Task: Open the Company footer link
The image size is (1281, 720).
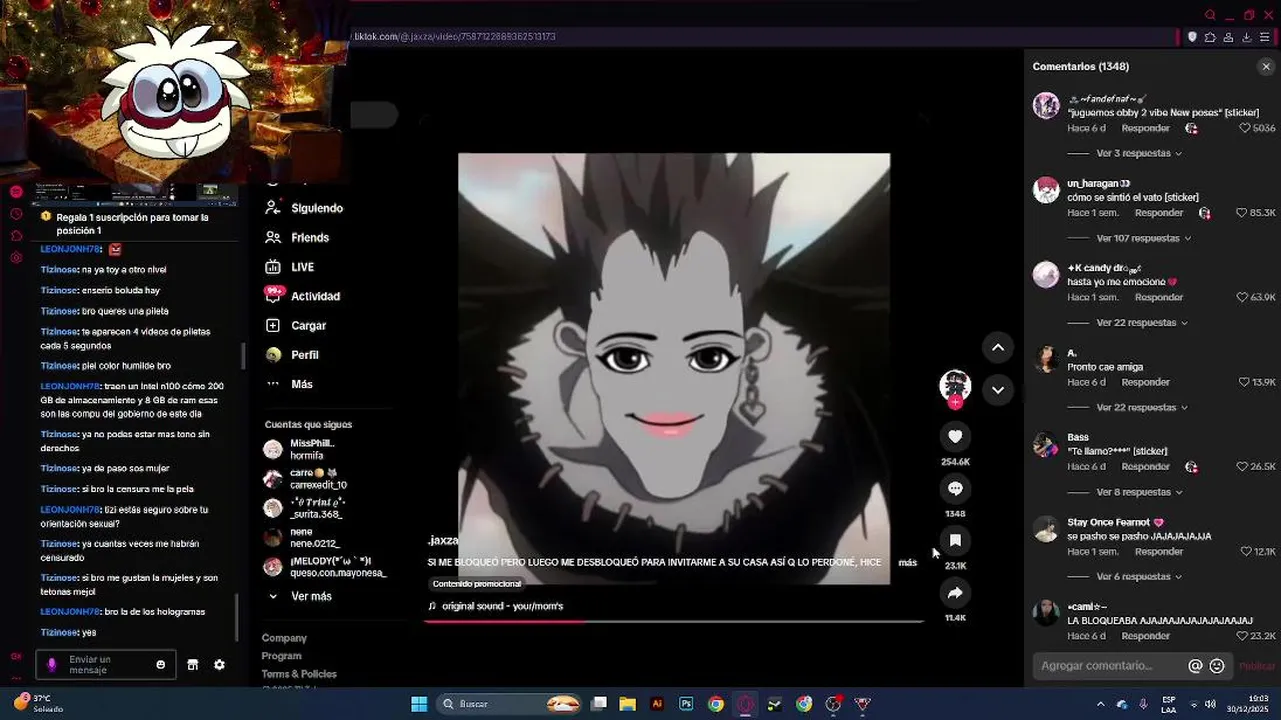Action: (x=284, y=638)
